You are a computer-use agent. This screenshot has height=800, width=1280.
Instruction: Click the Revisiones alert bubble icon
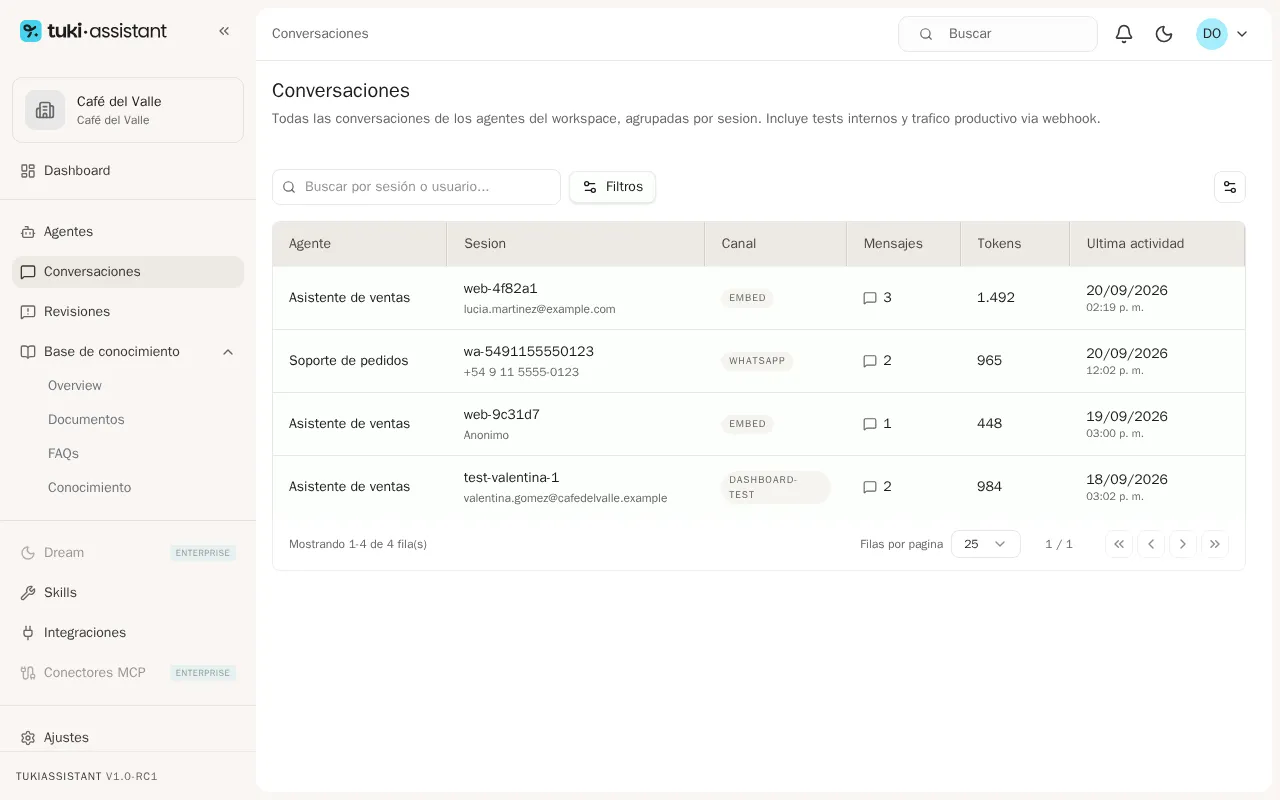pos(28,312)
